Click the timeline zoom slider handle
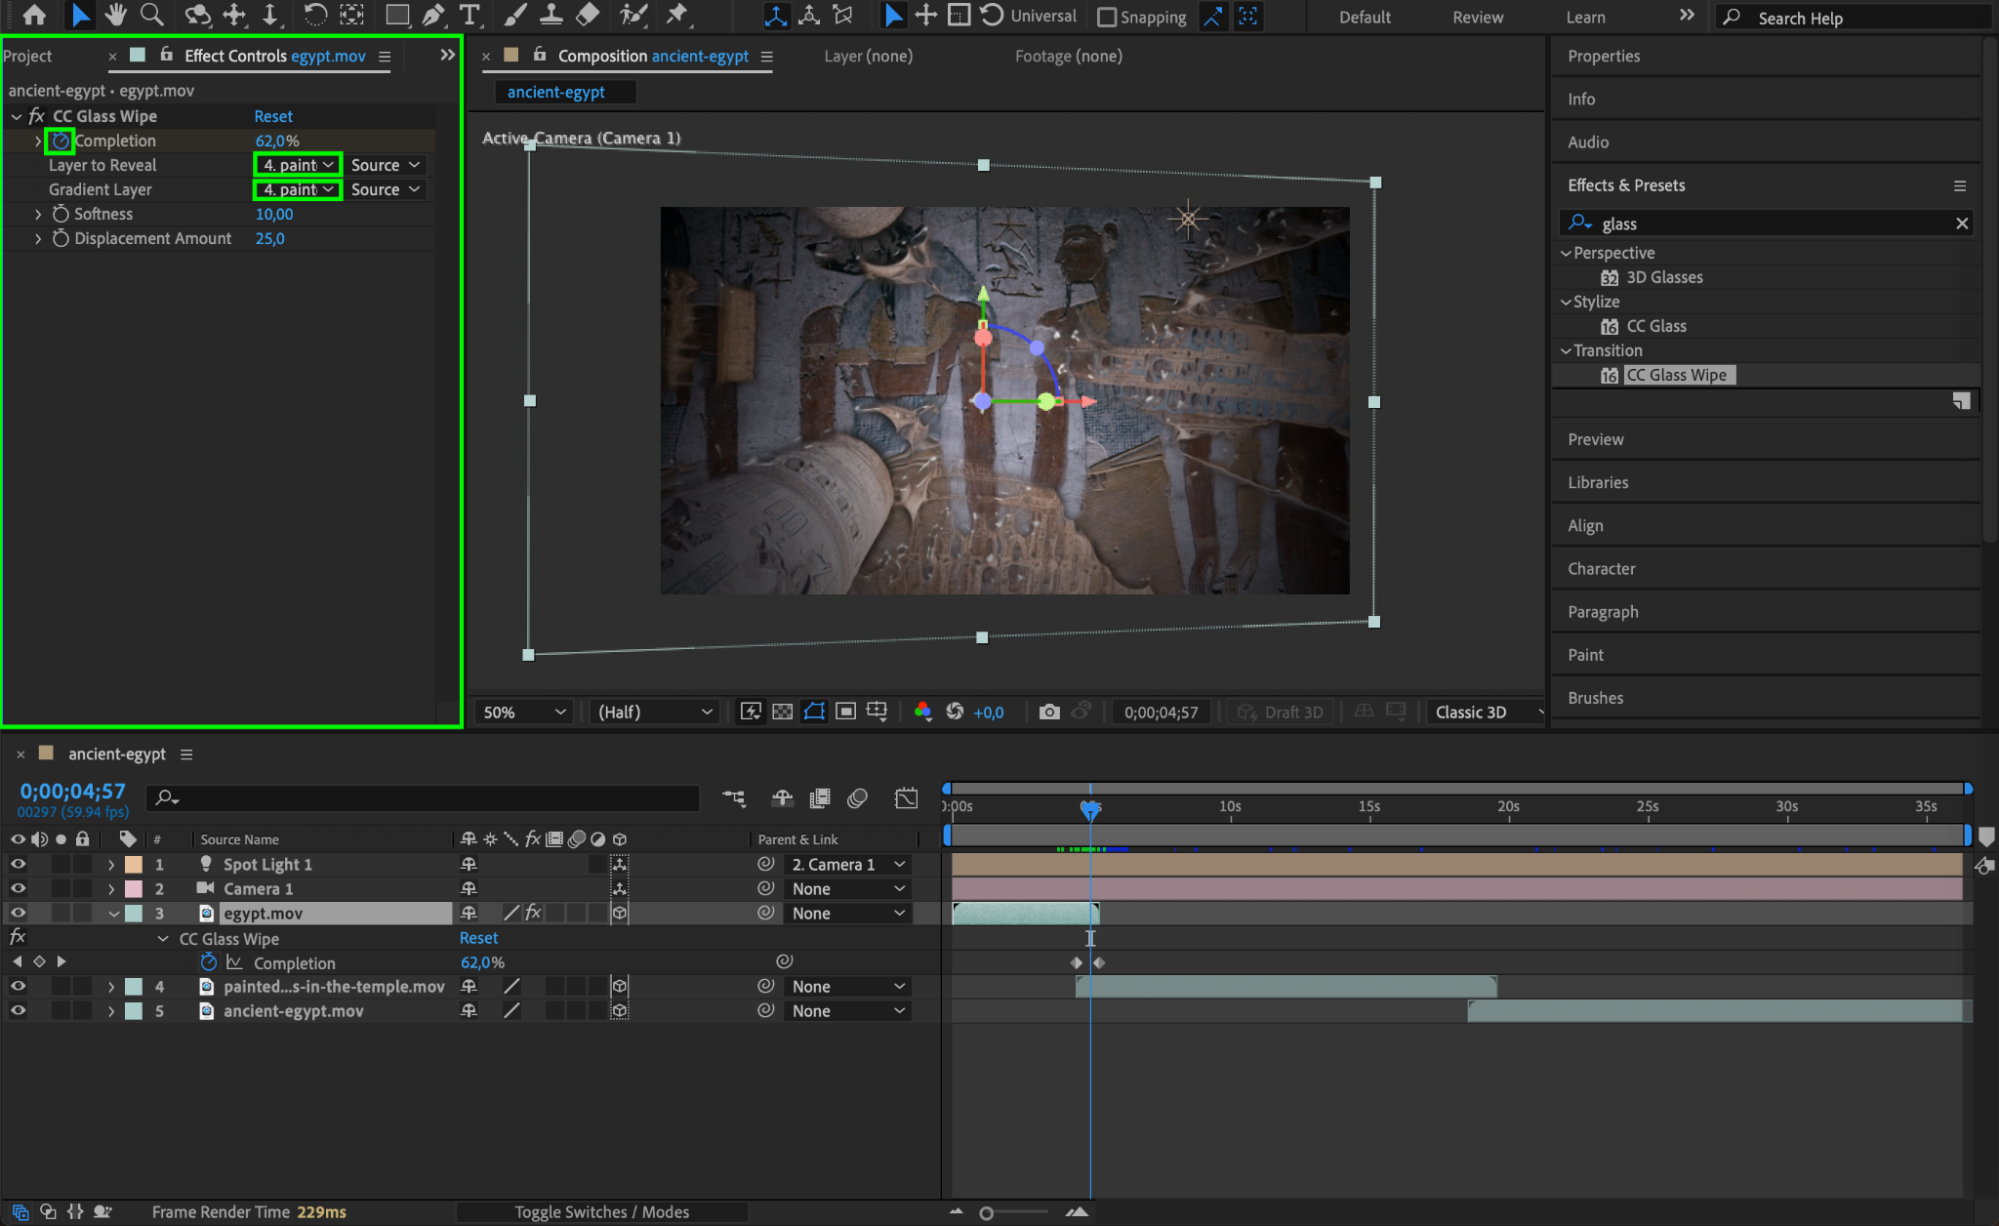The image size is (1999, 1226). point(986,1213)
